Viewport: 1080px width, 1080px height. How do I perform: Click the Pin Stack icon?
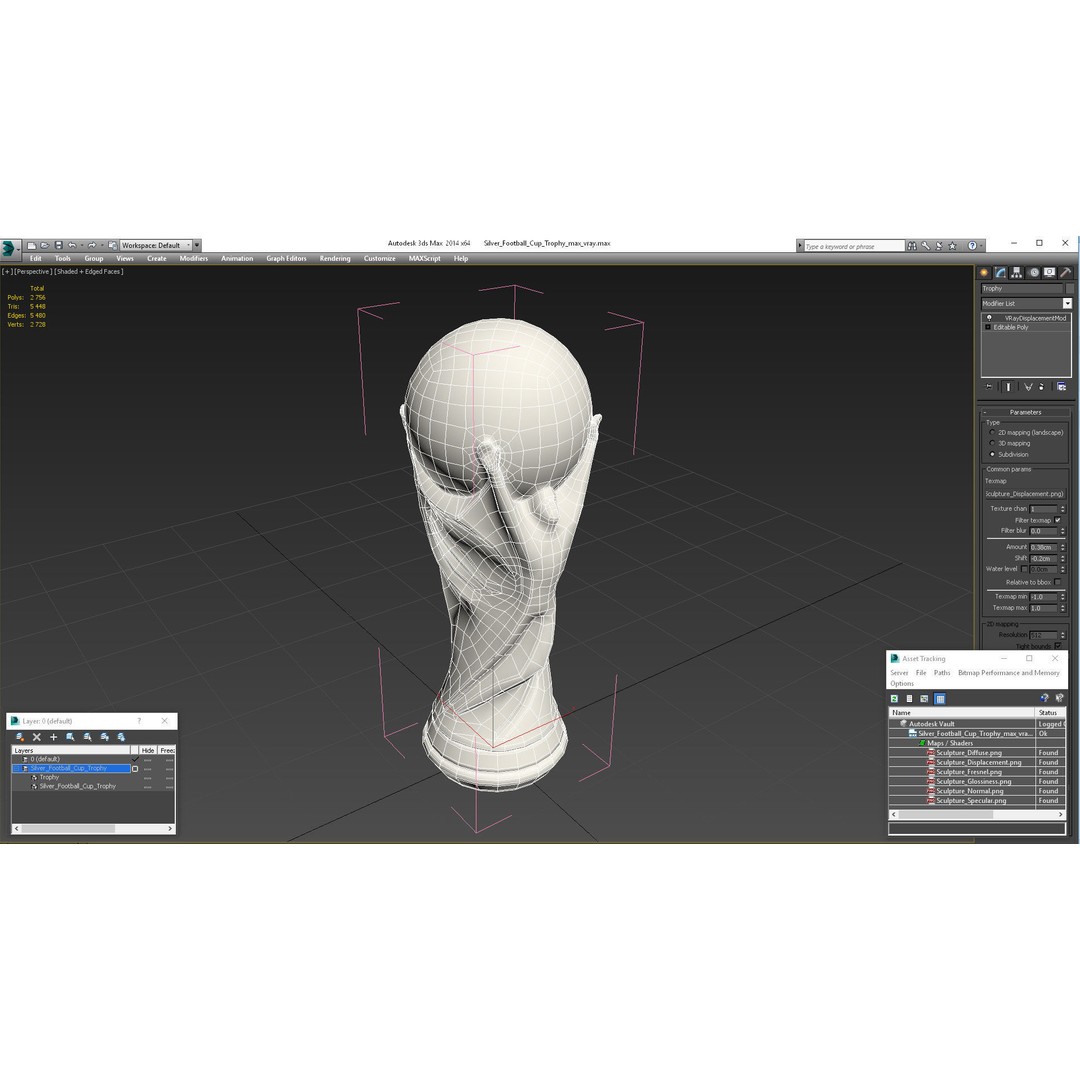point(989,387)
